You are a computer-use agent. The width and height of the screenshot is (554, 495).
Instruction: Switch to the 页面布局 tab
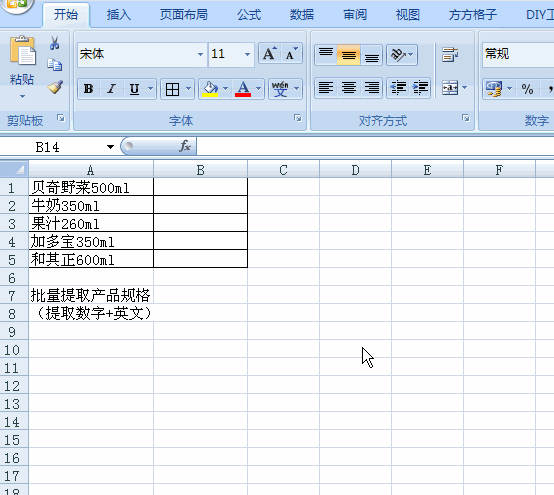(183, 15)
